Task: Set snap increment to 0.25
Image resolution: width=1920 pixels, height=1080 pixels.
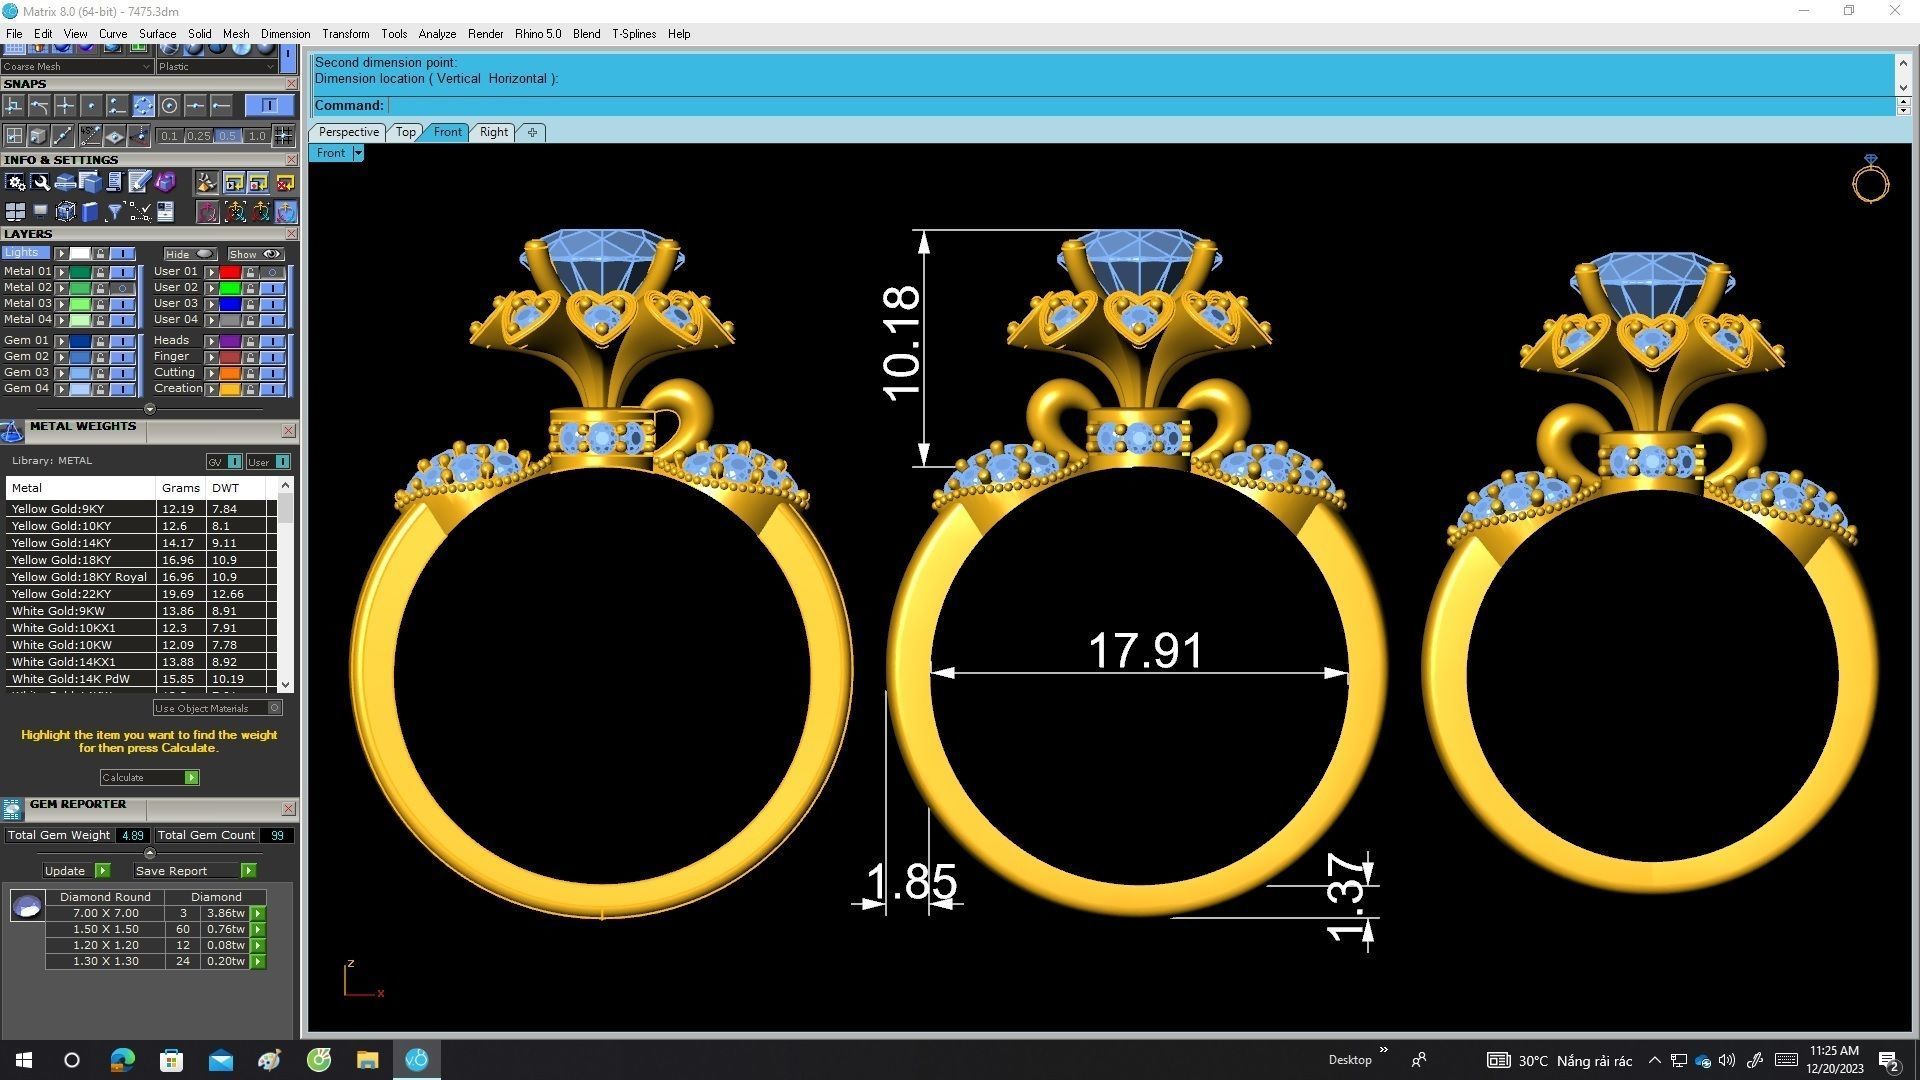Action: pos(198,136)
